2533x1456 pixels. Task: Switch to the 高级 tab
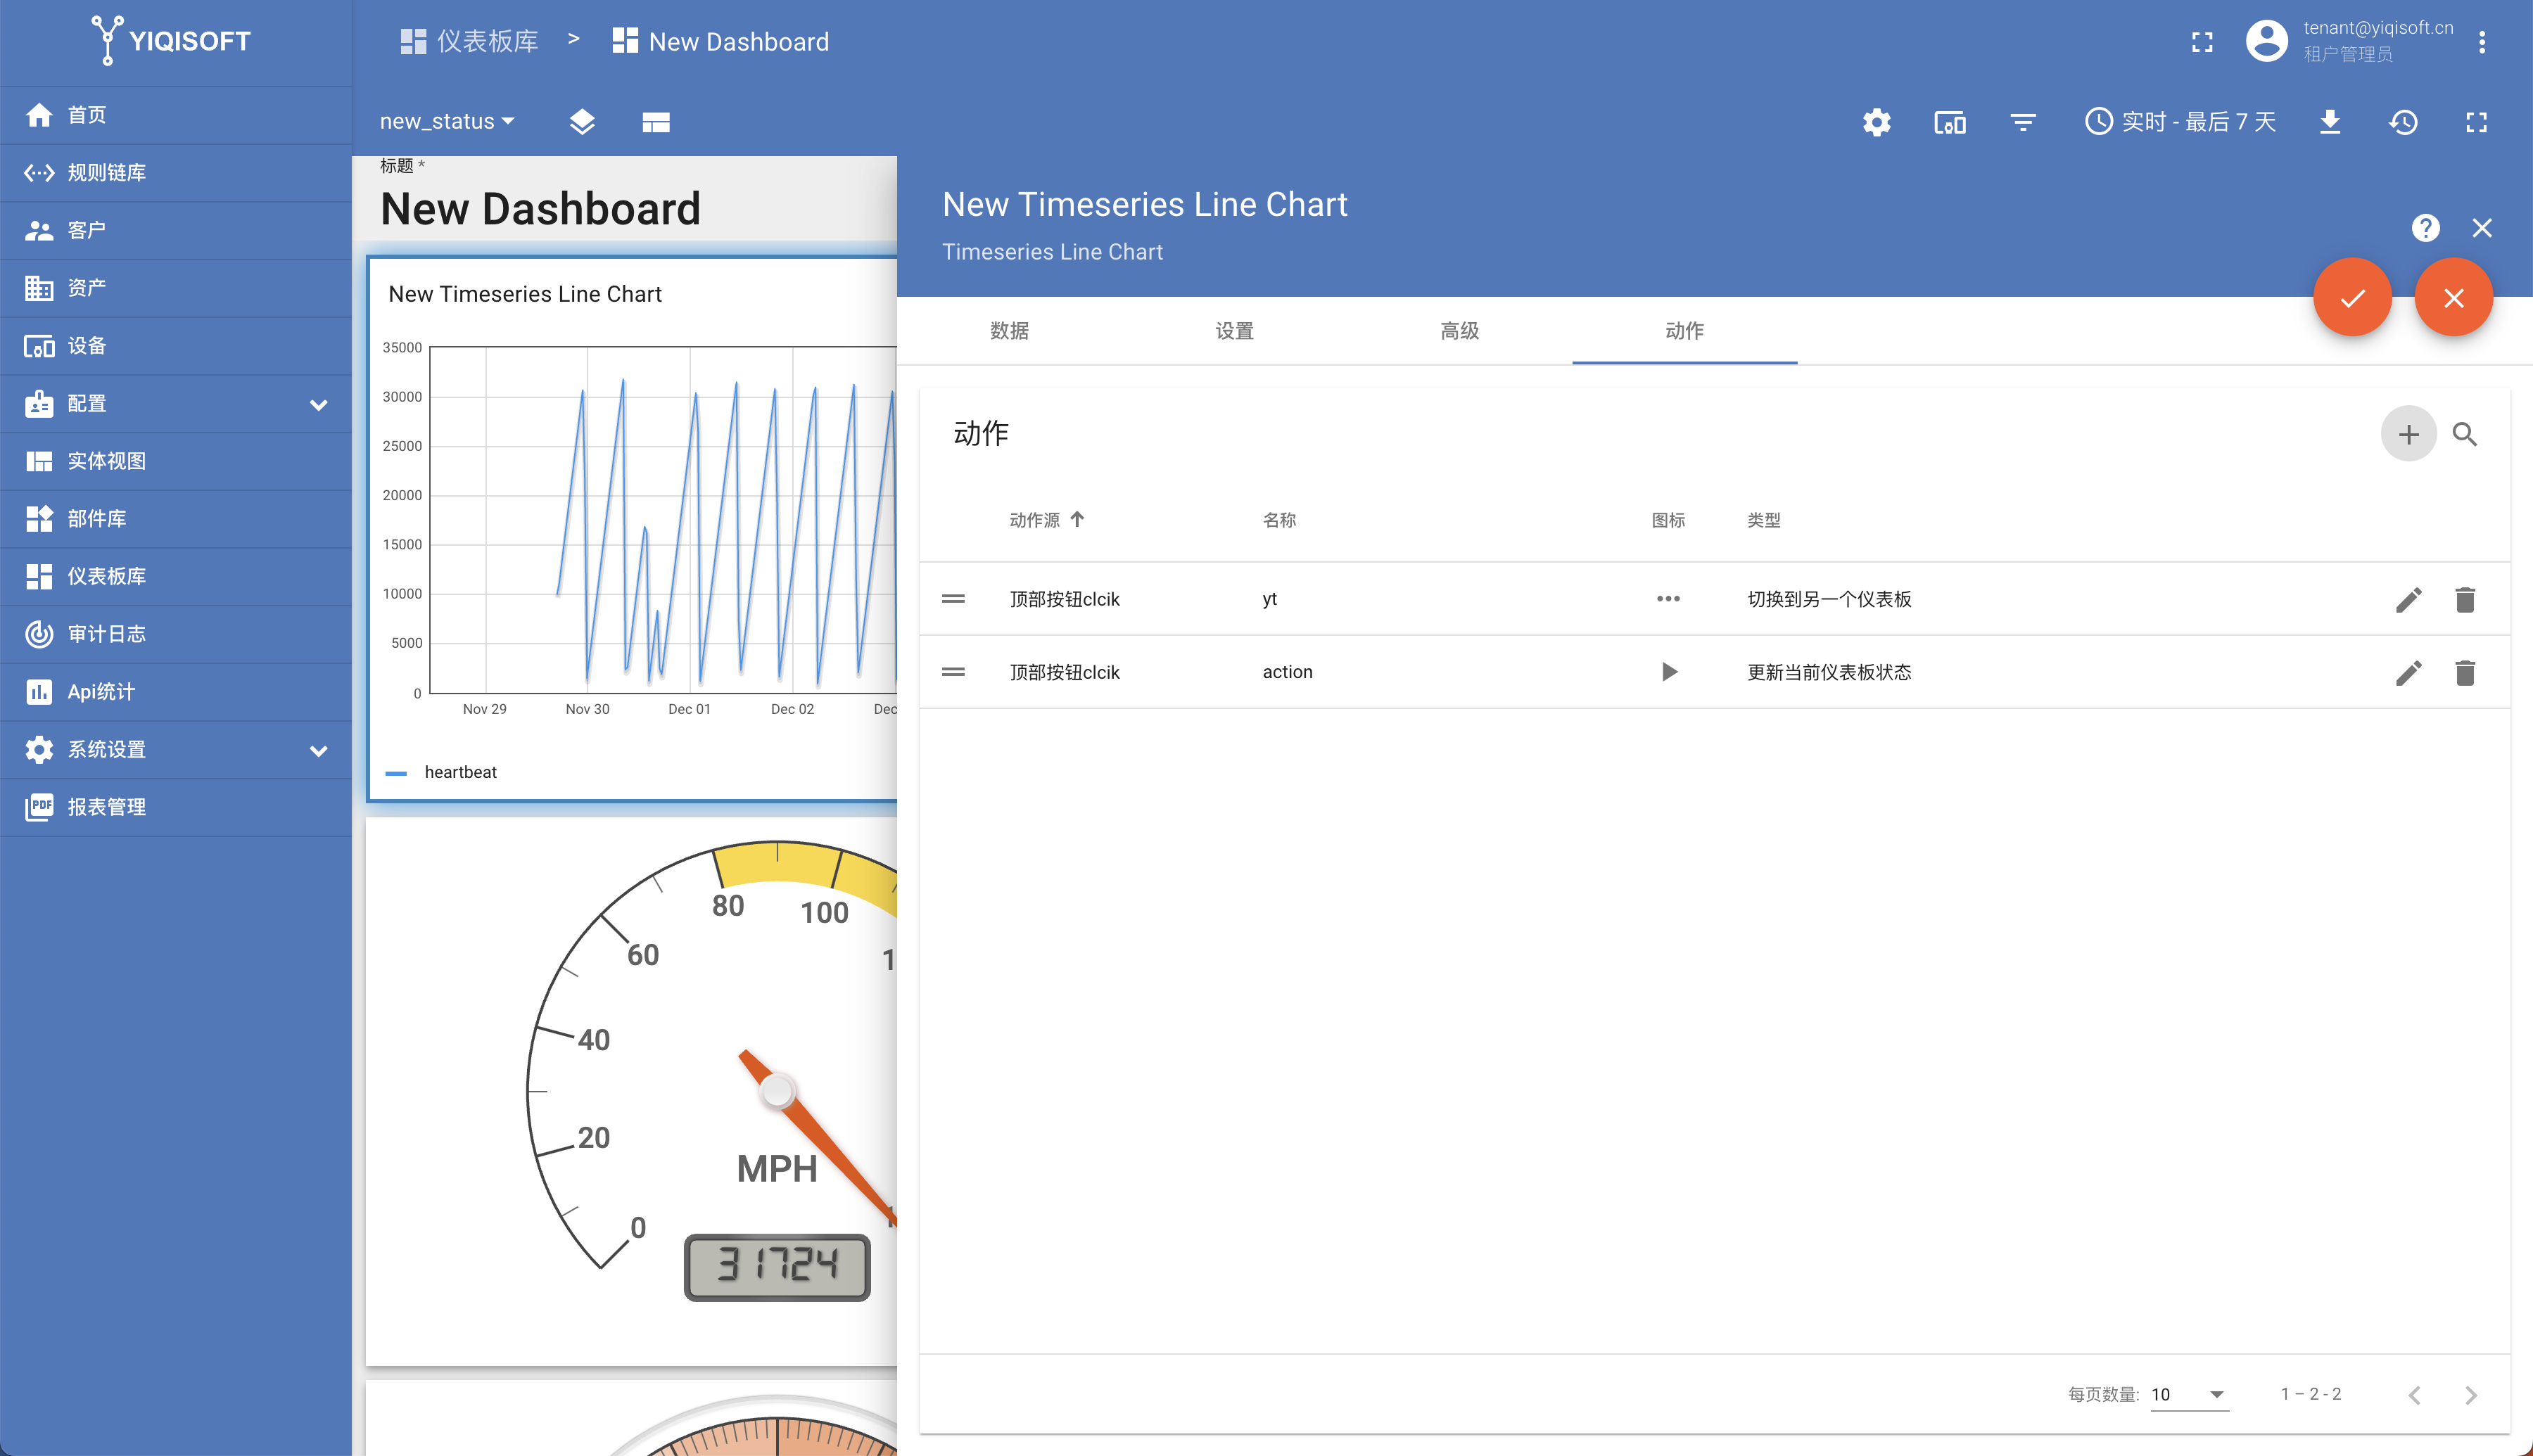point(1459,331)
